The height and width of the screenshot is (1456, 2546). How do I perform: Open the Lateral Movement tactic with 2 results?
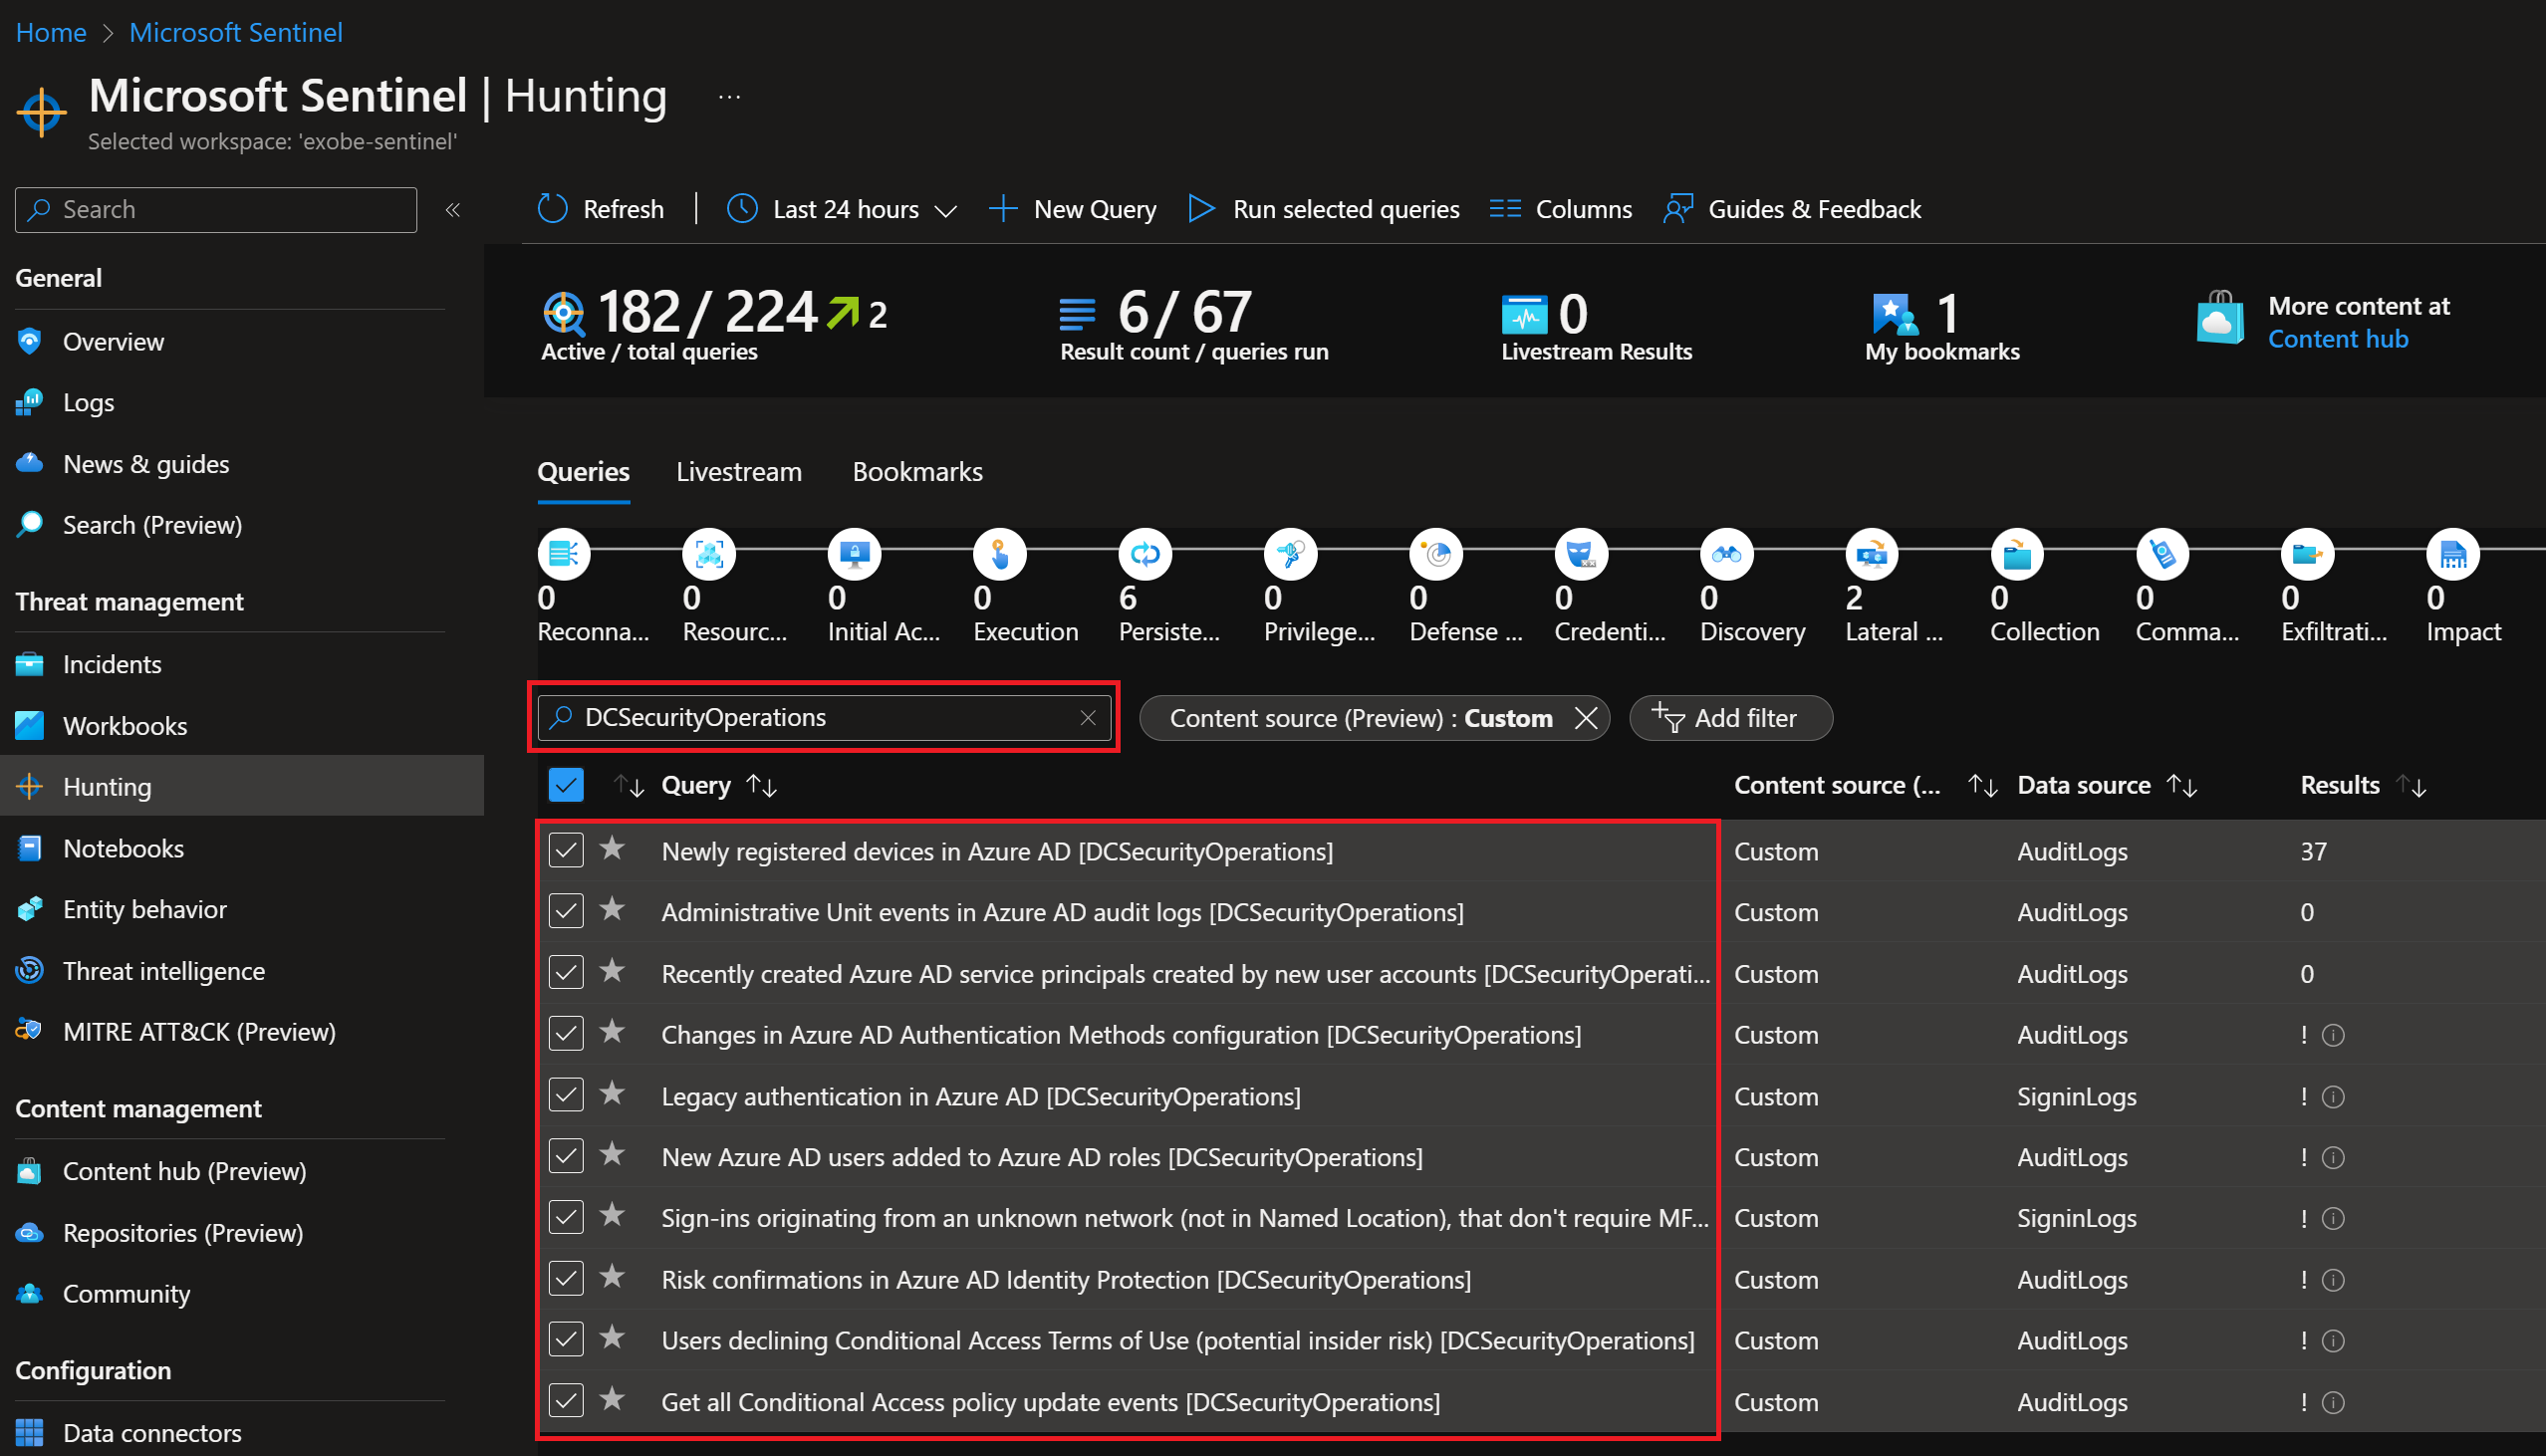1870,553
